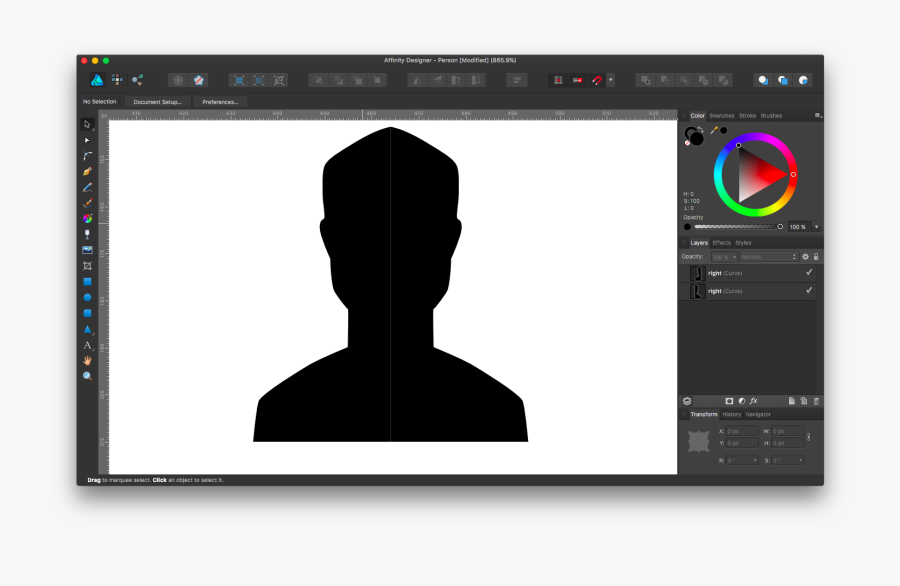Open Preferences
This screenshot has width=900, height=586.
(220, 101)
